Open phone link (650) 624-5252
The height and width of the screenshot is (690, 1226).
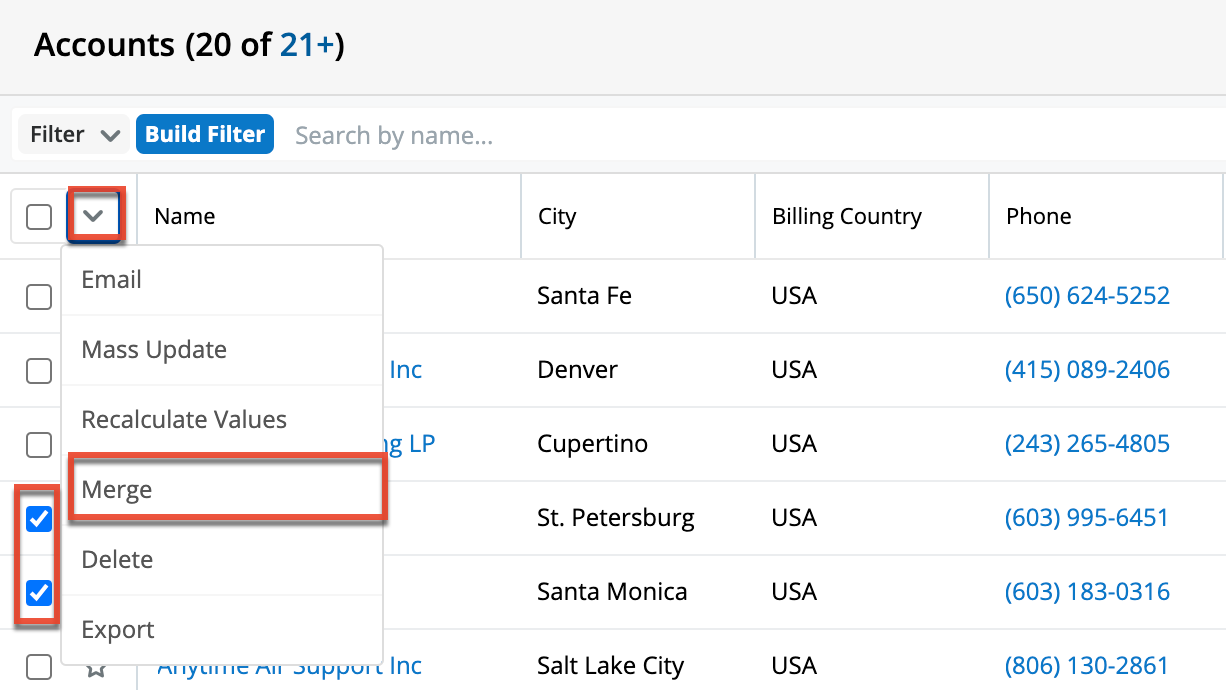click(1087, 296)
